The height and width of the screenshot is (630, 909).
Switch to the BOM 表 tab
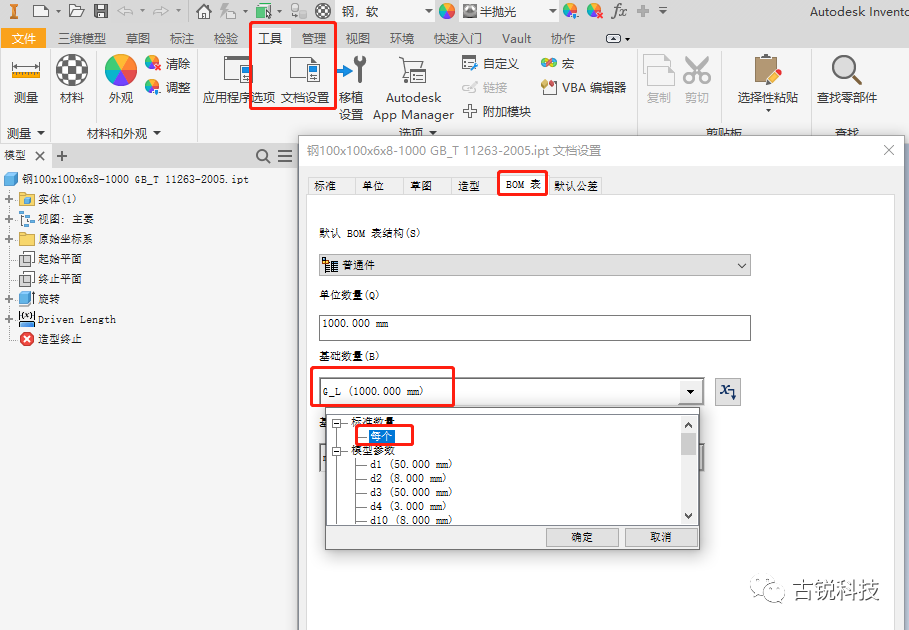tap(523, 184)
